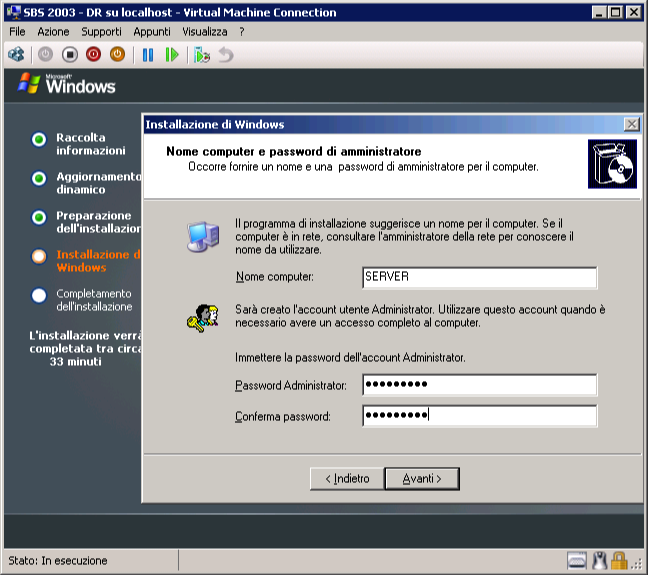
Task: Minimize the Virtual Machine Connection window
Action: click(x=599, y=12)
